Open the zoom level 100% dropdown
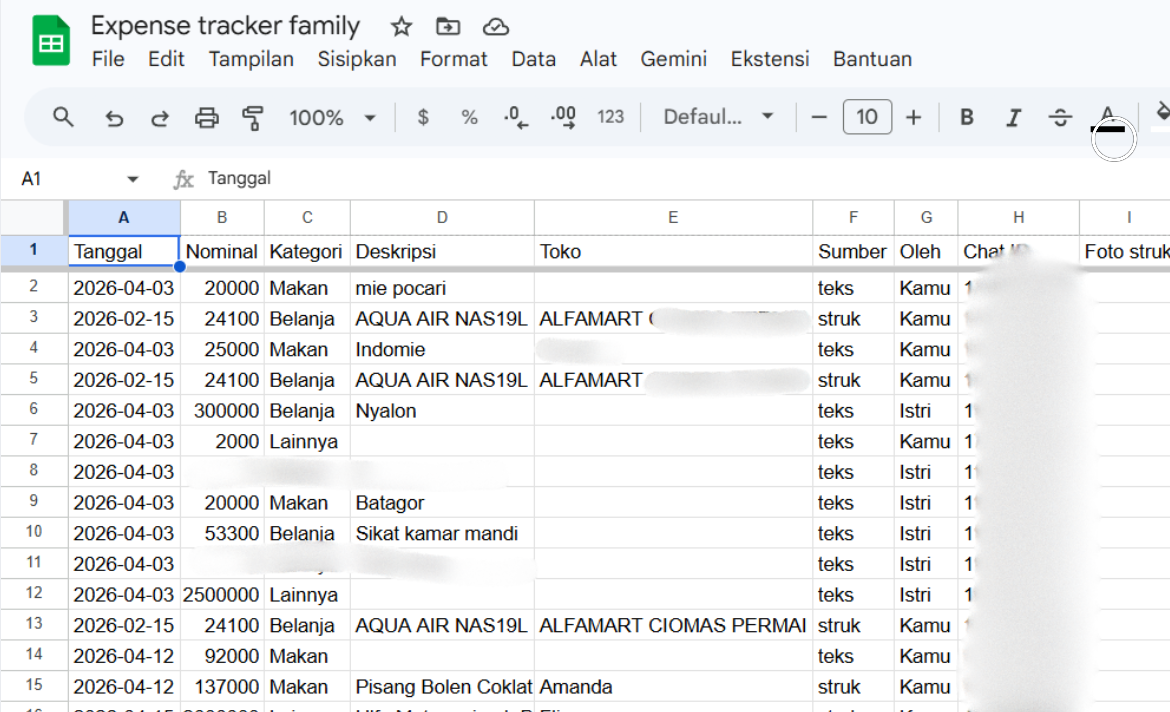The image size is (1170, 712). (332, 118)
